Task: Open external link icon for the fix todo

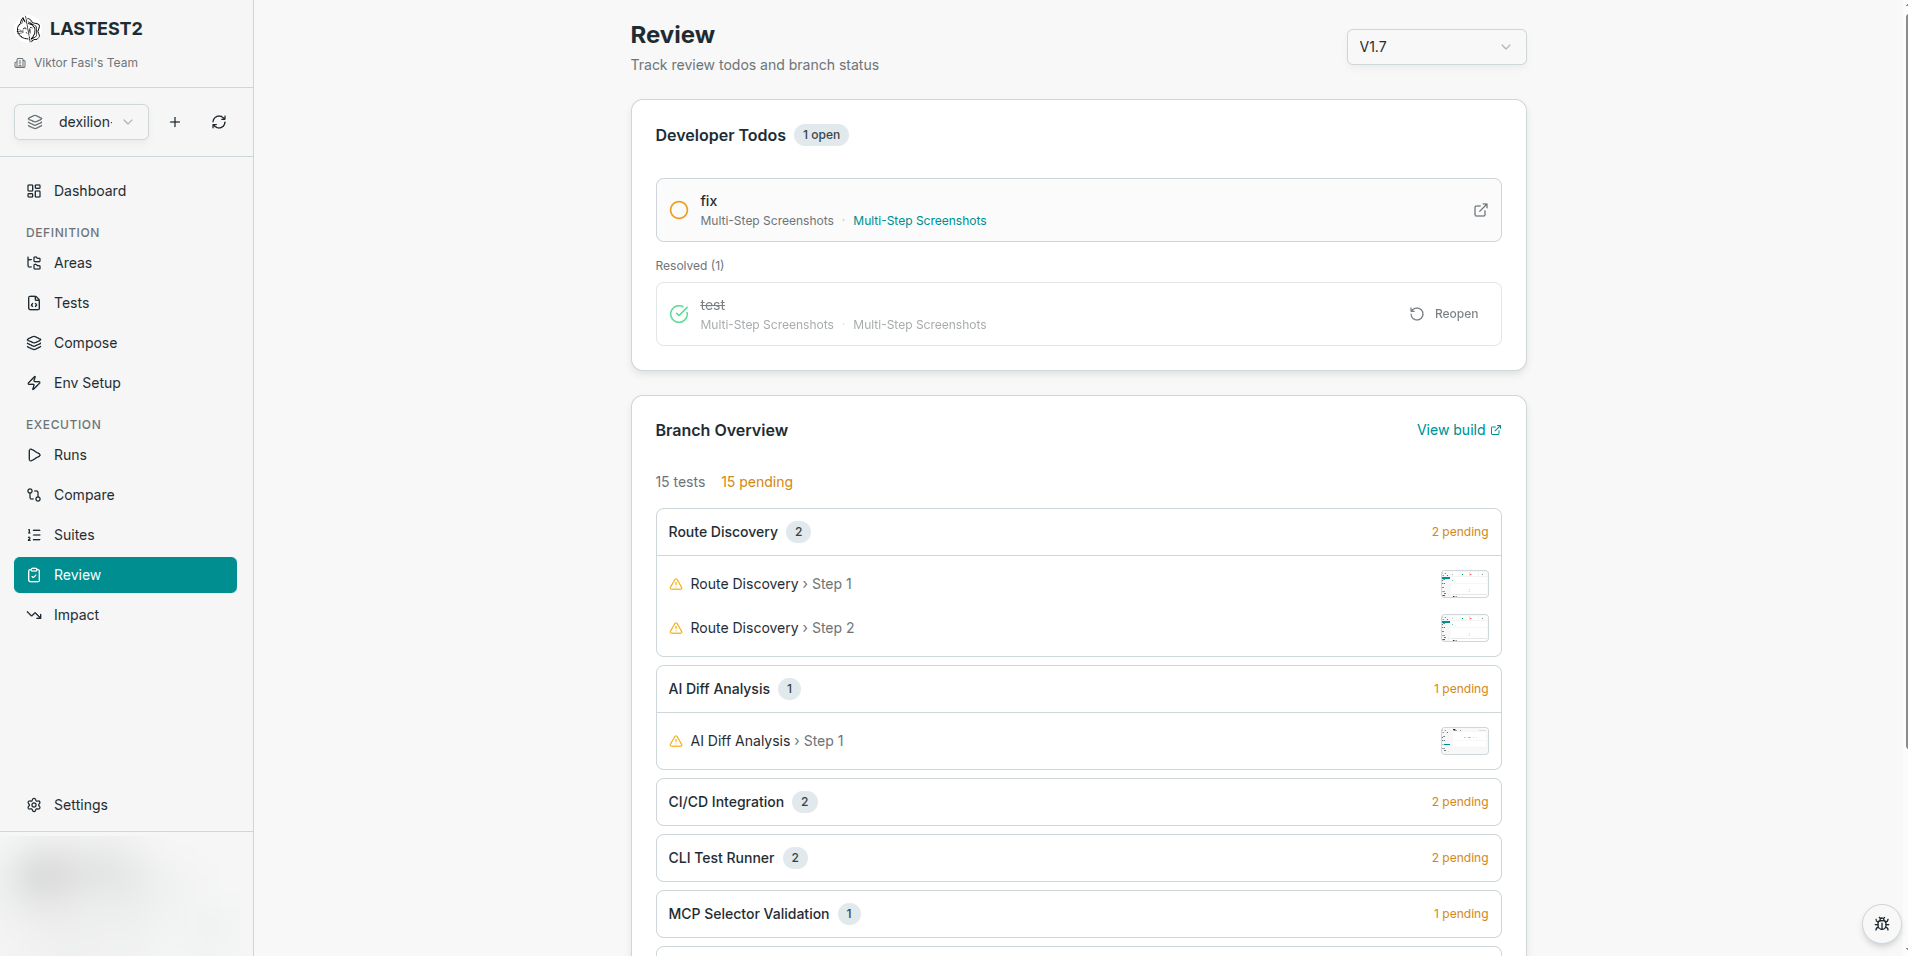Action: [1480, 210]
